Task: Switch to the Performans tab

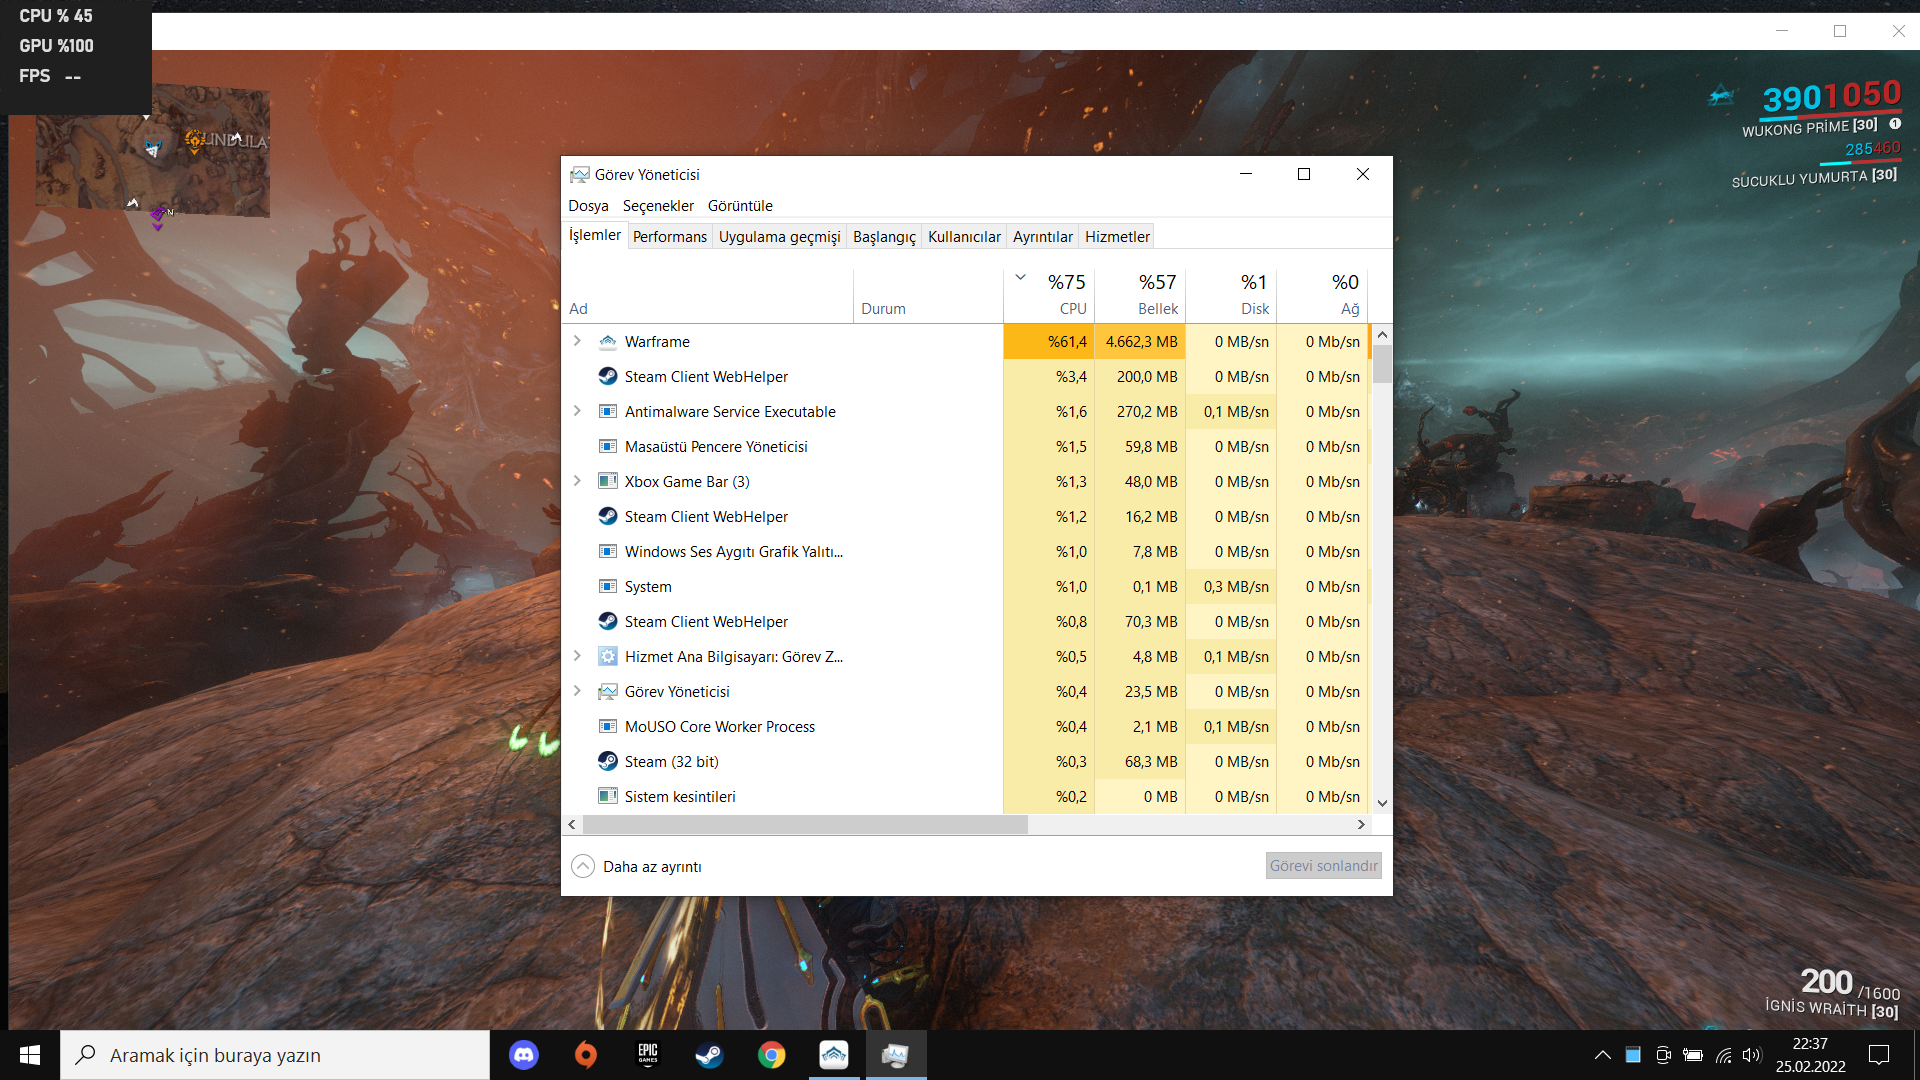Action: pos(669,237)
